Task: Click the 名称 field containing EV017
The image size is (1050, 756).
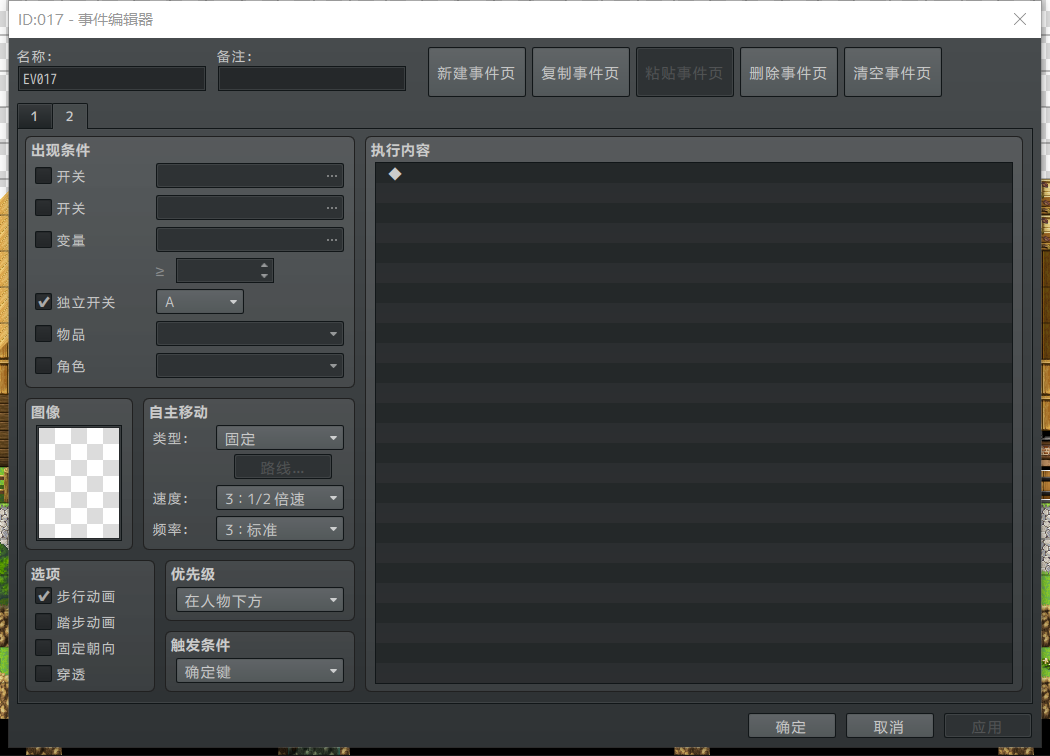Action: coord(112,79)
